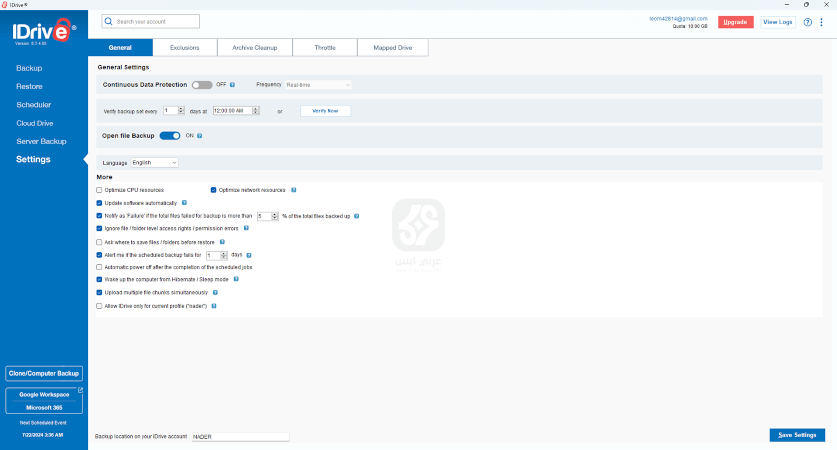Click help icon next to Continuous Data Protection
The image size is (837, 450).
[x=234, y=85]
